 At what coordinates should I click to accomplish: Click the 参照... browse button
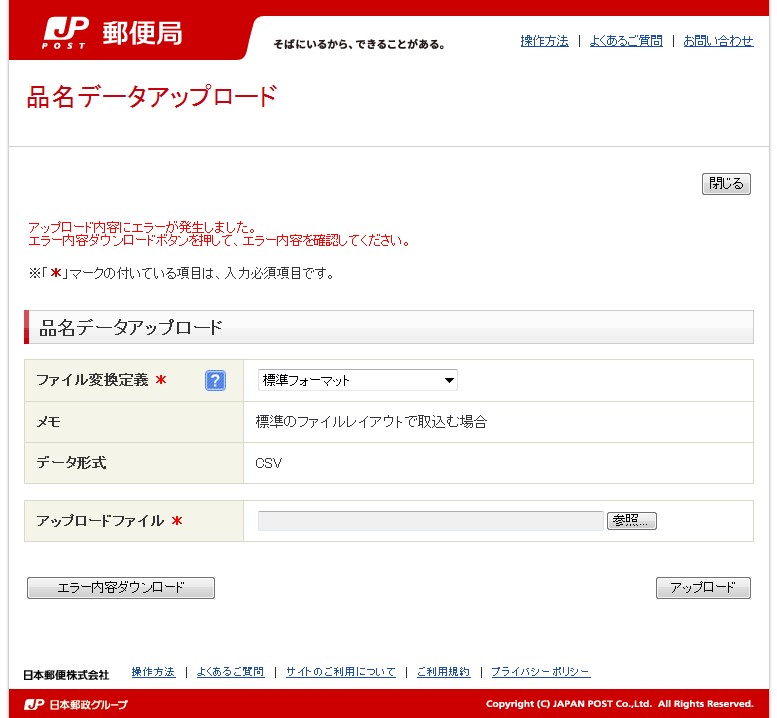pyautogui.click(x=631, y=521)
